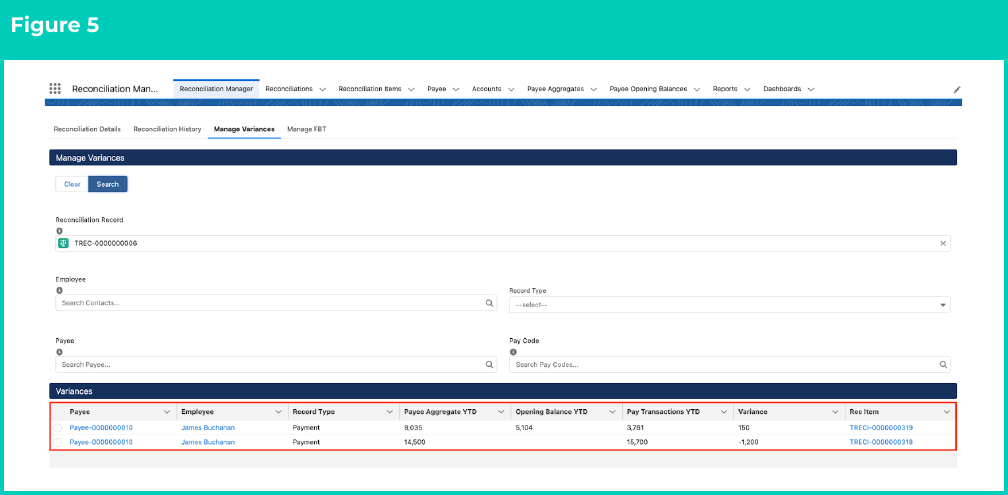Open the Rec Item column header menu
The width and height of the screenshot is (1008, 495).
pyautogui.click(x=947, y=412)
